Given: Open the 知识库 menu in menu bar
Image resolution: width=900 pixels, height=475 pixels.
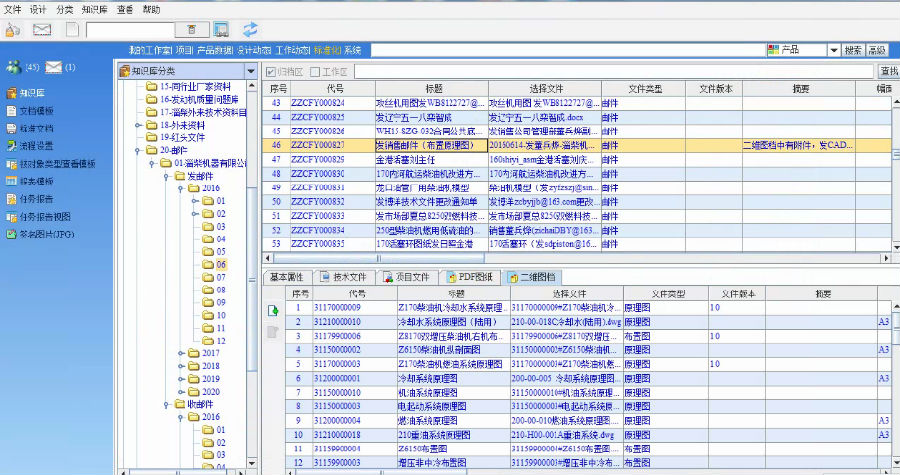Looking at the screenshot, I should 96,8.
